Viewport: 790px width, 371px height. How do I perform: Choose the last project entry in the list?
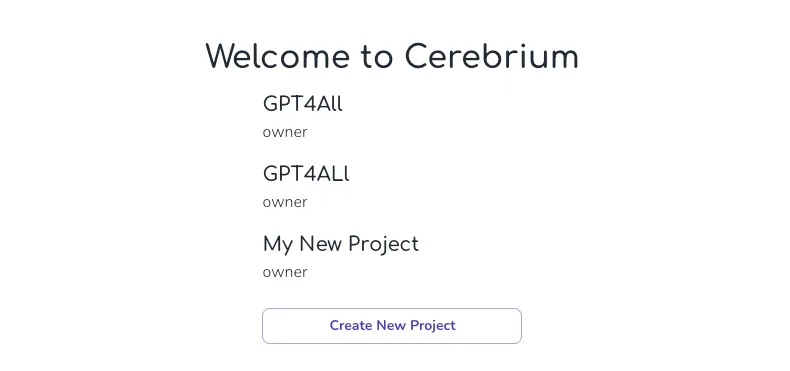click(x=341, y=244)
